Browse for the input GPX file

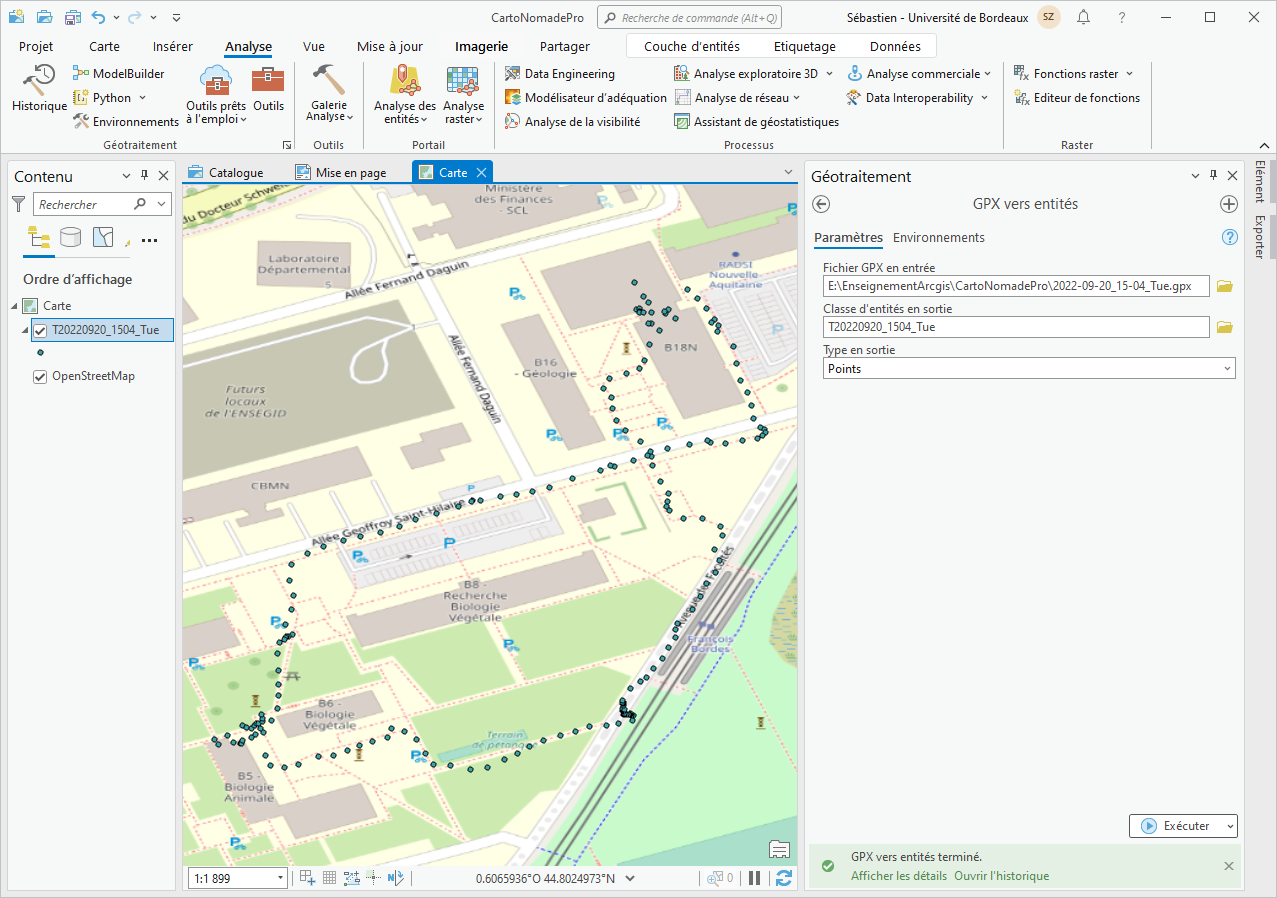pos(1225,286)
